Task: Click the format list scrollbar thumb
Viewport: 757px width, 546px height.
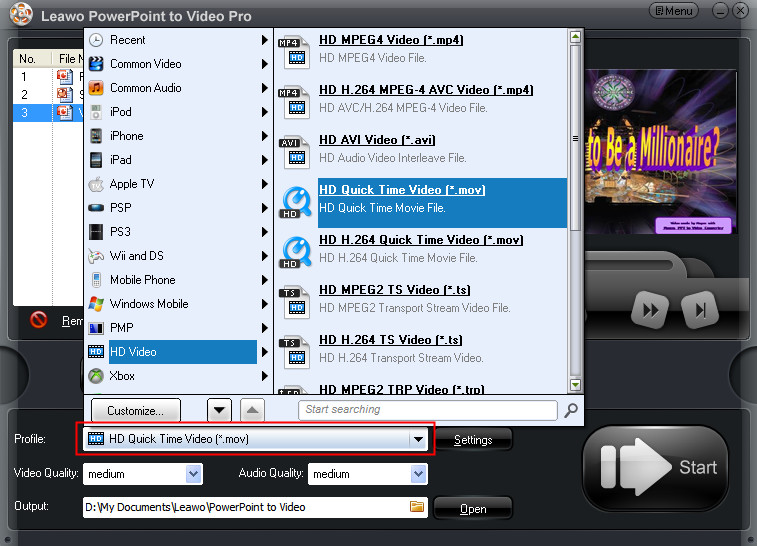Action: point(575,138)
